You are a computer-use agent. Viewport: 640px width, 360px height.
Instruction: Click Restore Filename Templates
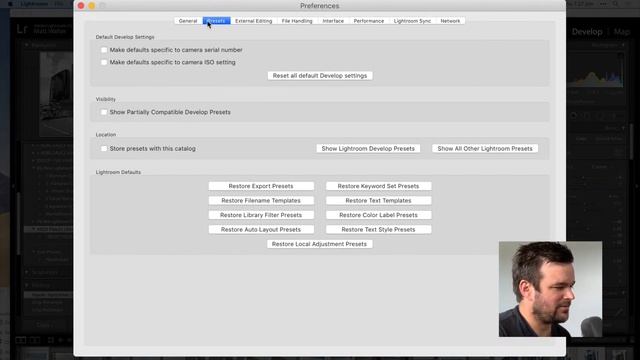tap(261, 201)
